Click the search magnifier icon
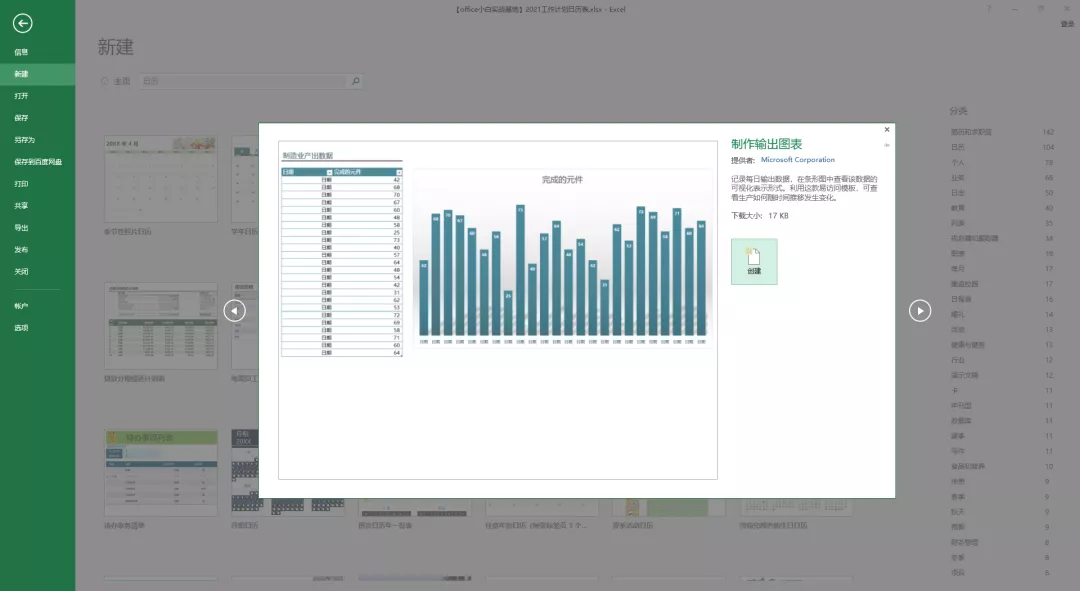This screenshot has width=1080, height=591. pos(356,81)
